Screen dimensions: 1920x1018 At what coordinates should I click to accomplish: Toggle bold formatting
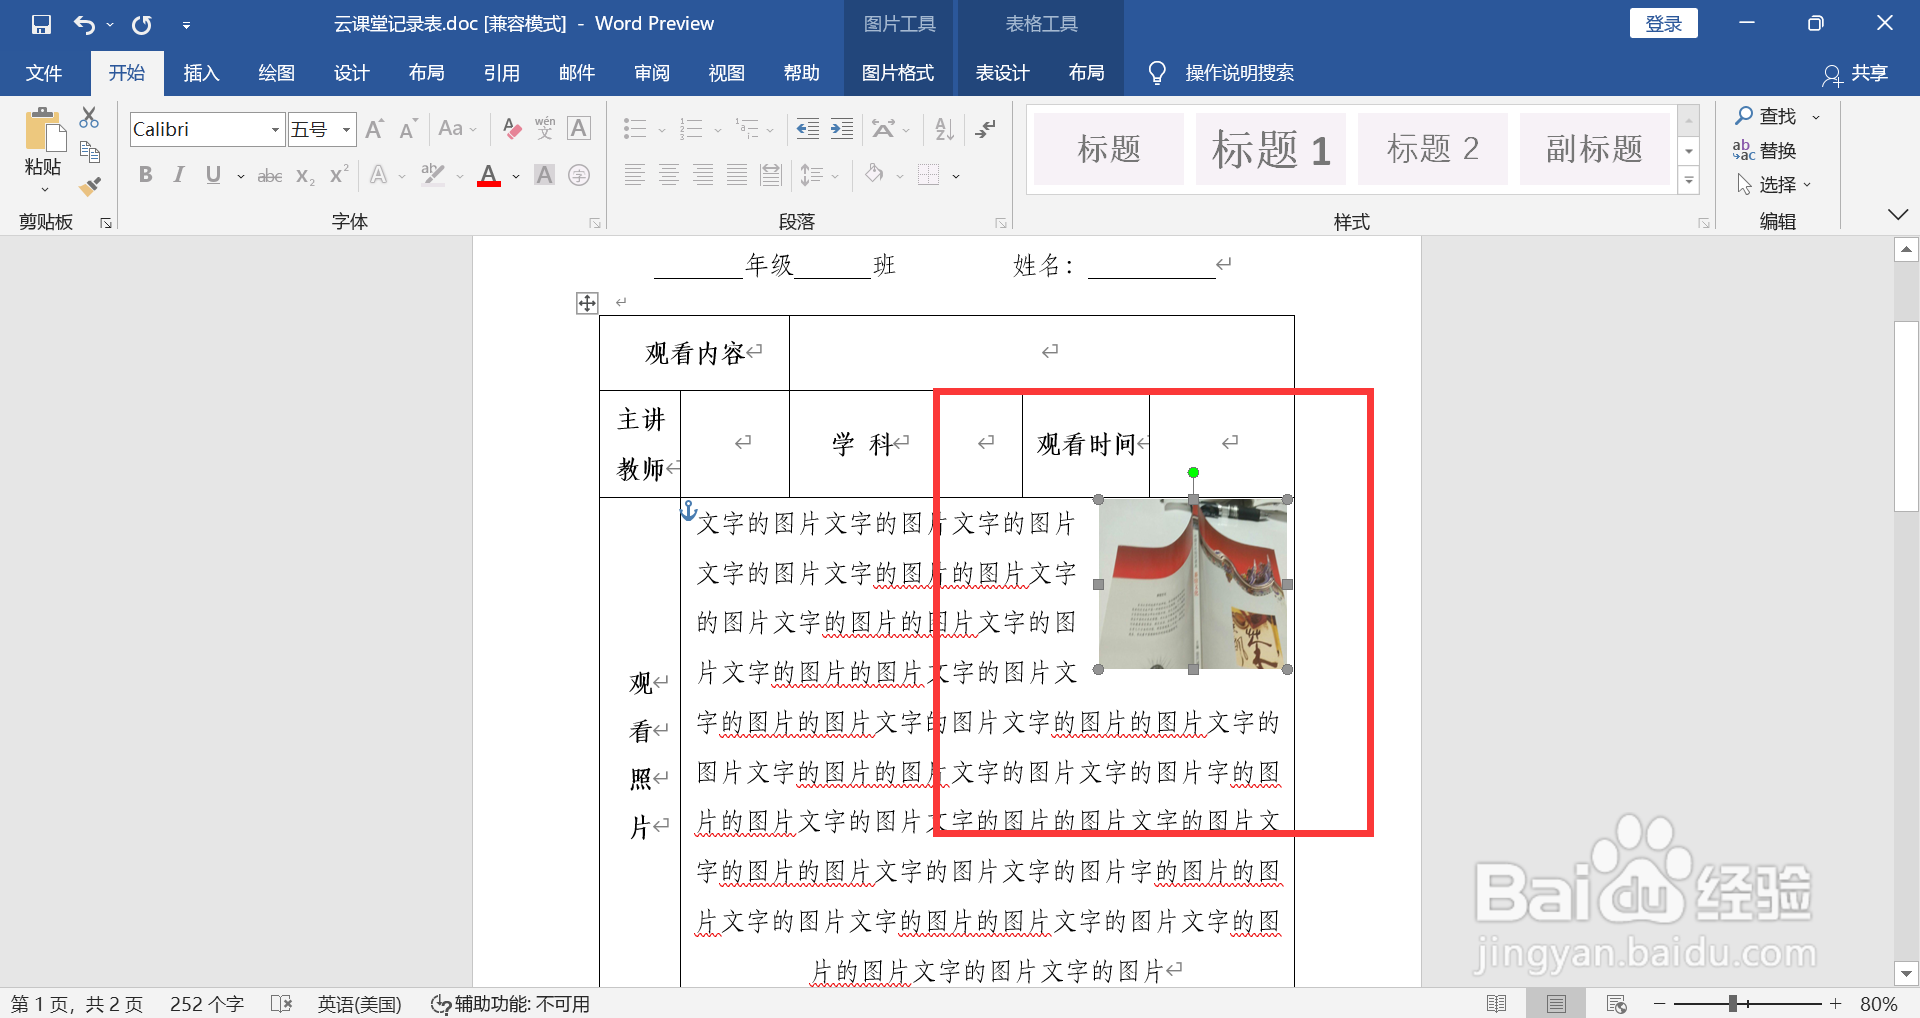tap(145, 175)
